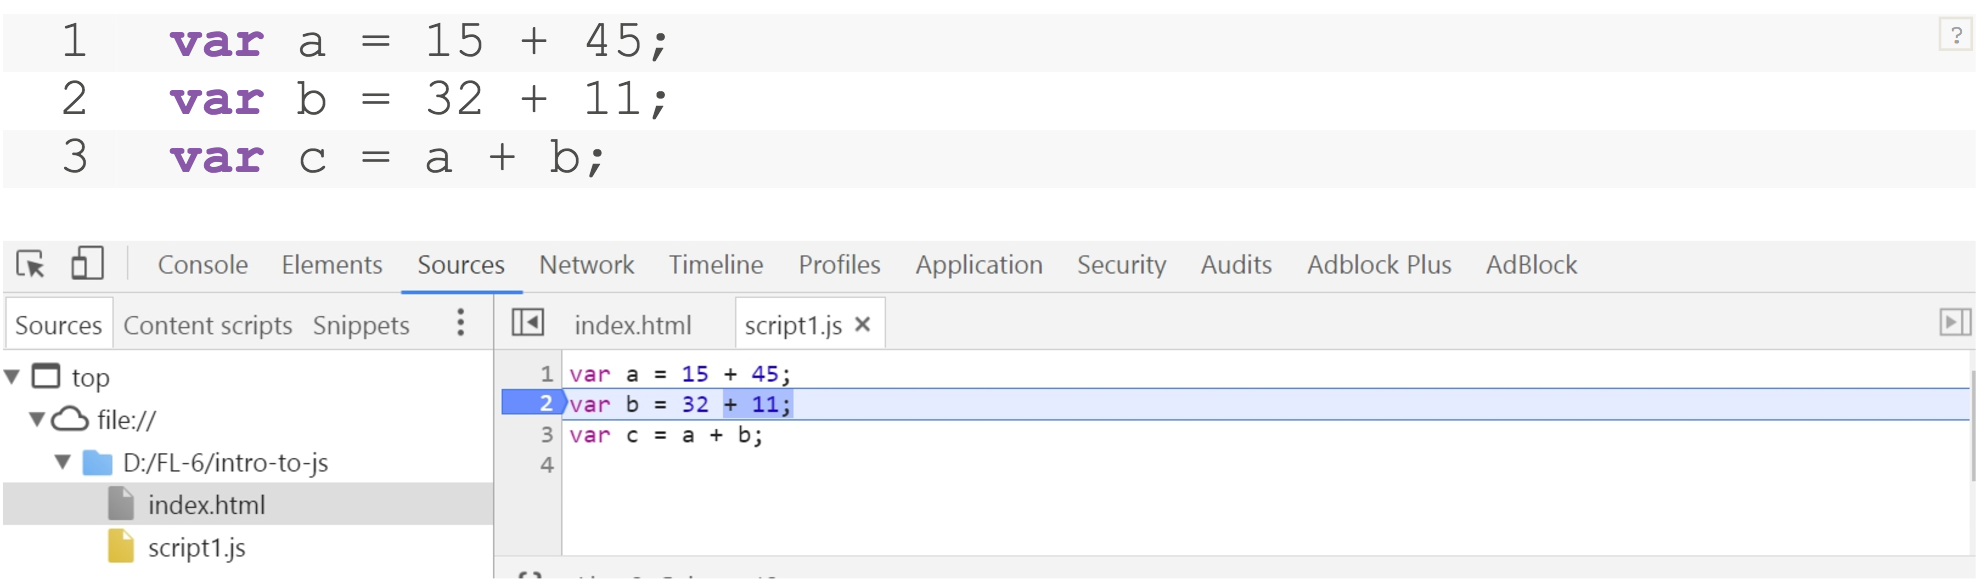Click line 1 in the top code listing

[x=419, y=42]
